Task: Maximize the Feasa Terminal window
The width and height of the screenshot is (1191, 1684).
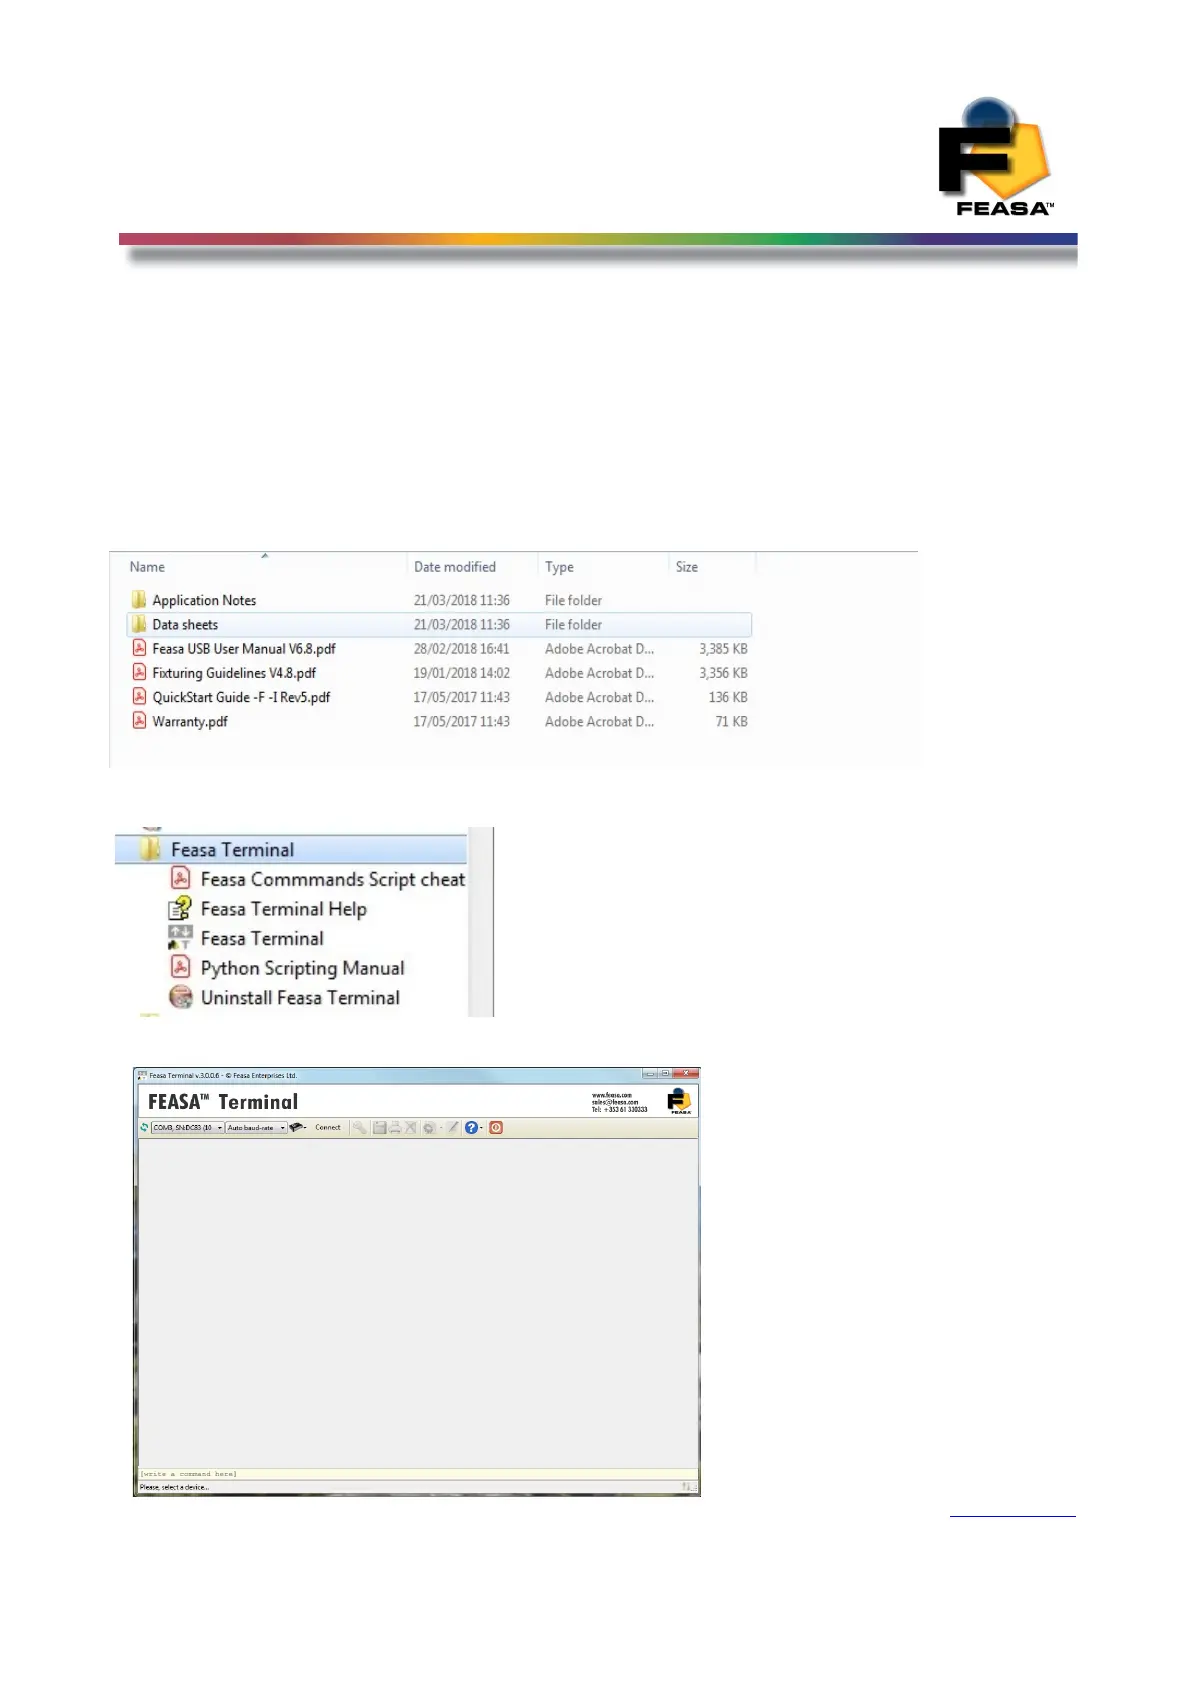Action: click(x=665, y=1074)
